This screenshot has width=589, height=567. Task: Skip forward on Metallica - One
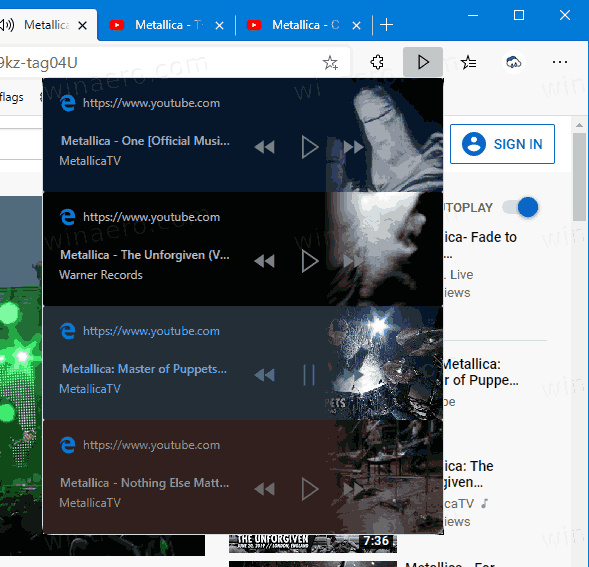pos(353,147)
